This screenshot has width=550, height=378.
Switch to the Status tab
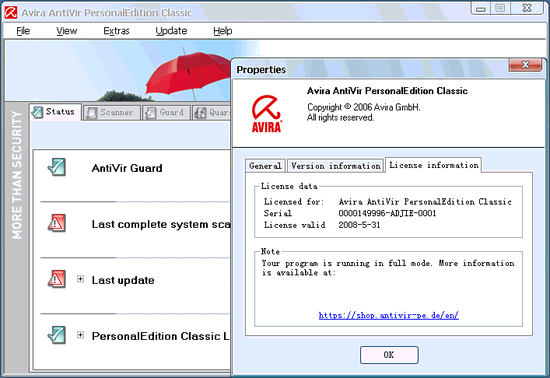(x=55, y=112)
